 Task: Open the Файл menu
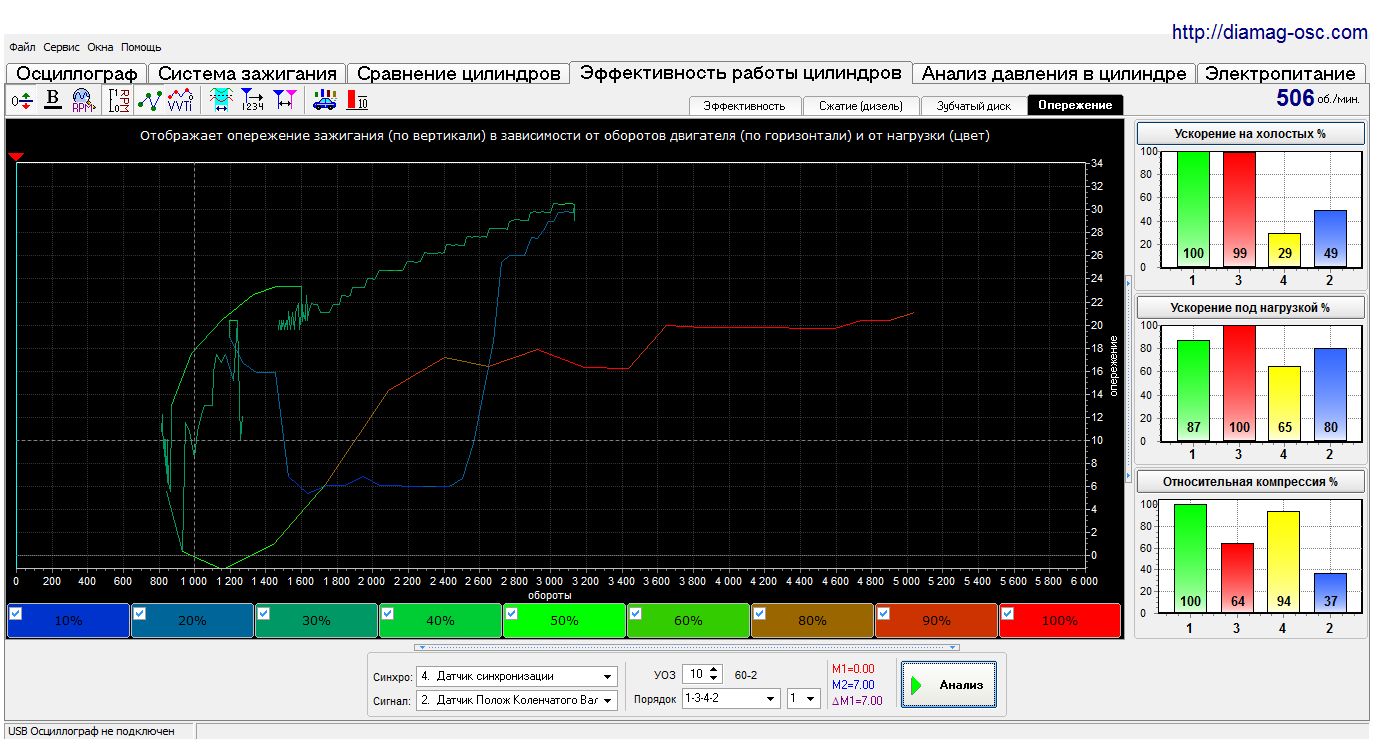[x=22, y=47]
